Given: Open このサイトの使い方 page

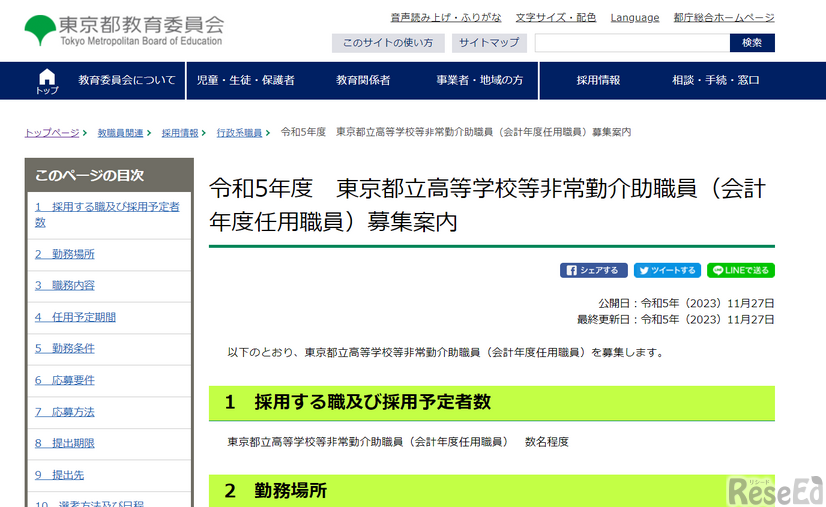Looking at the screenshot, I should tap(387, 43).
